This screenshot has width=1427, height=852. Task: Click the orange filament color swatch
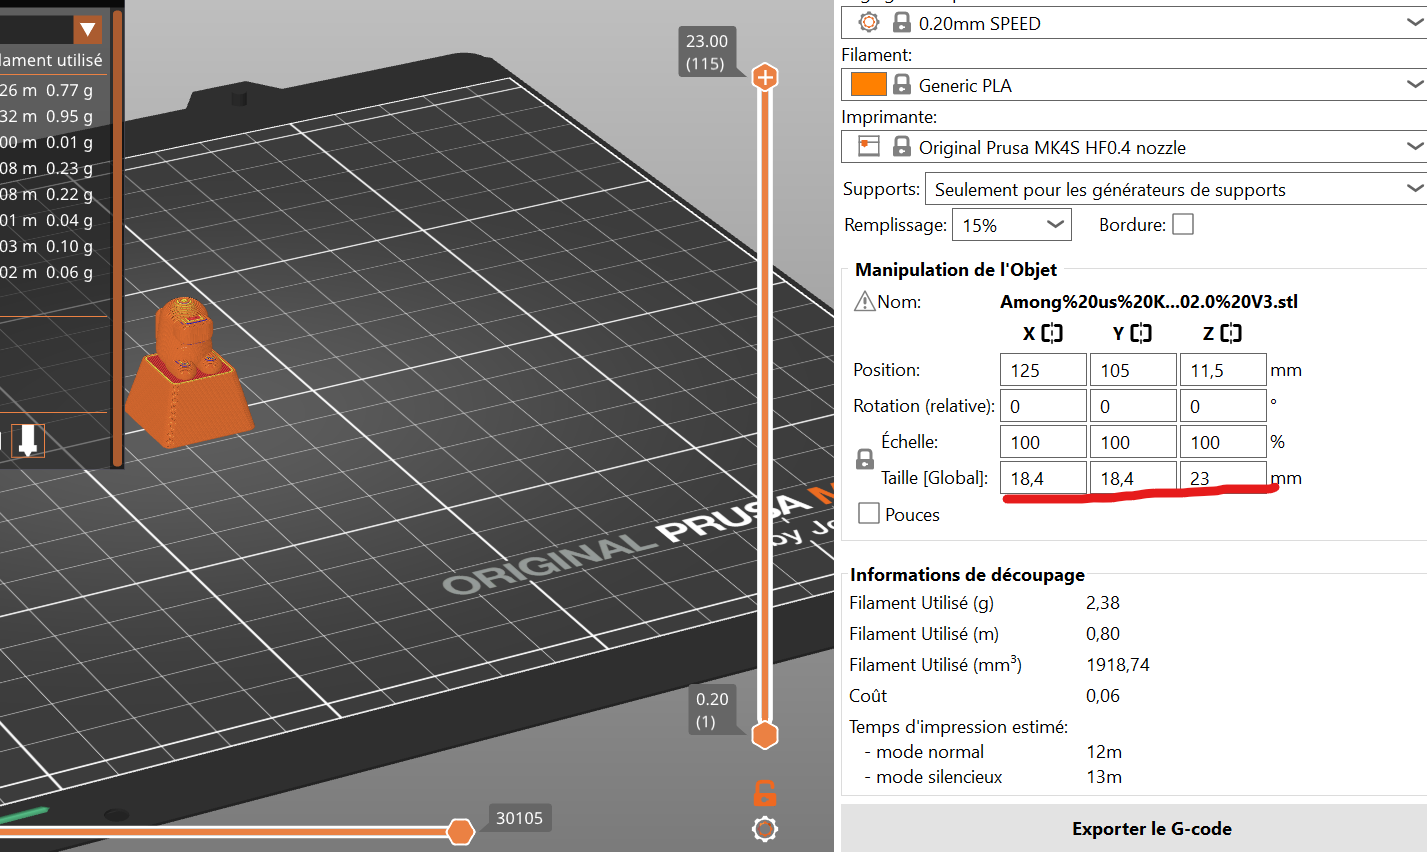[868, 85]
